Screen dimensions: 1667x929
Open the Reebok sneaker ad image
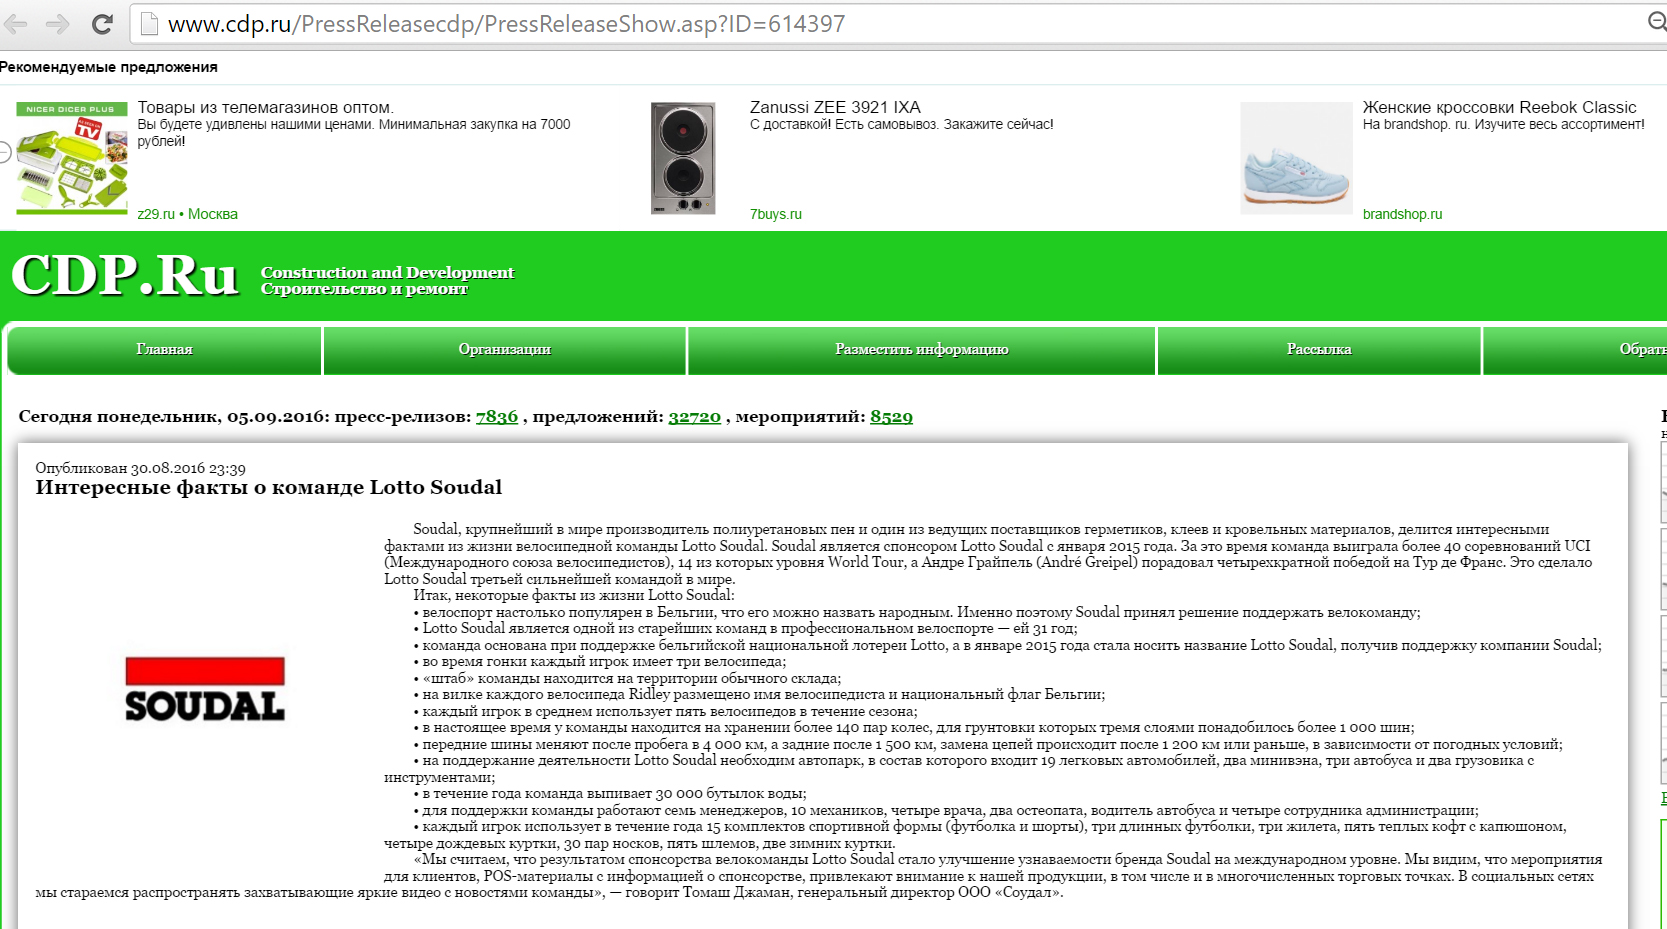[1296, 158]
